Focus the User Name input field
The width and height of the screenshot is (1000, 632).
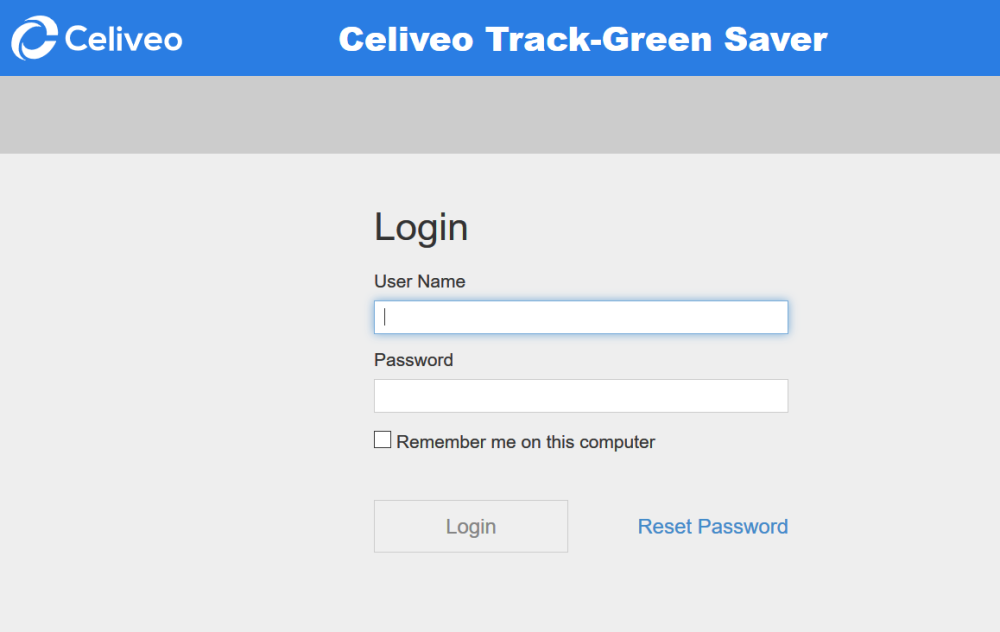click(x=580, y=317)
